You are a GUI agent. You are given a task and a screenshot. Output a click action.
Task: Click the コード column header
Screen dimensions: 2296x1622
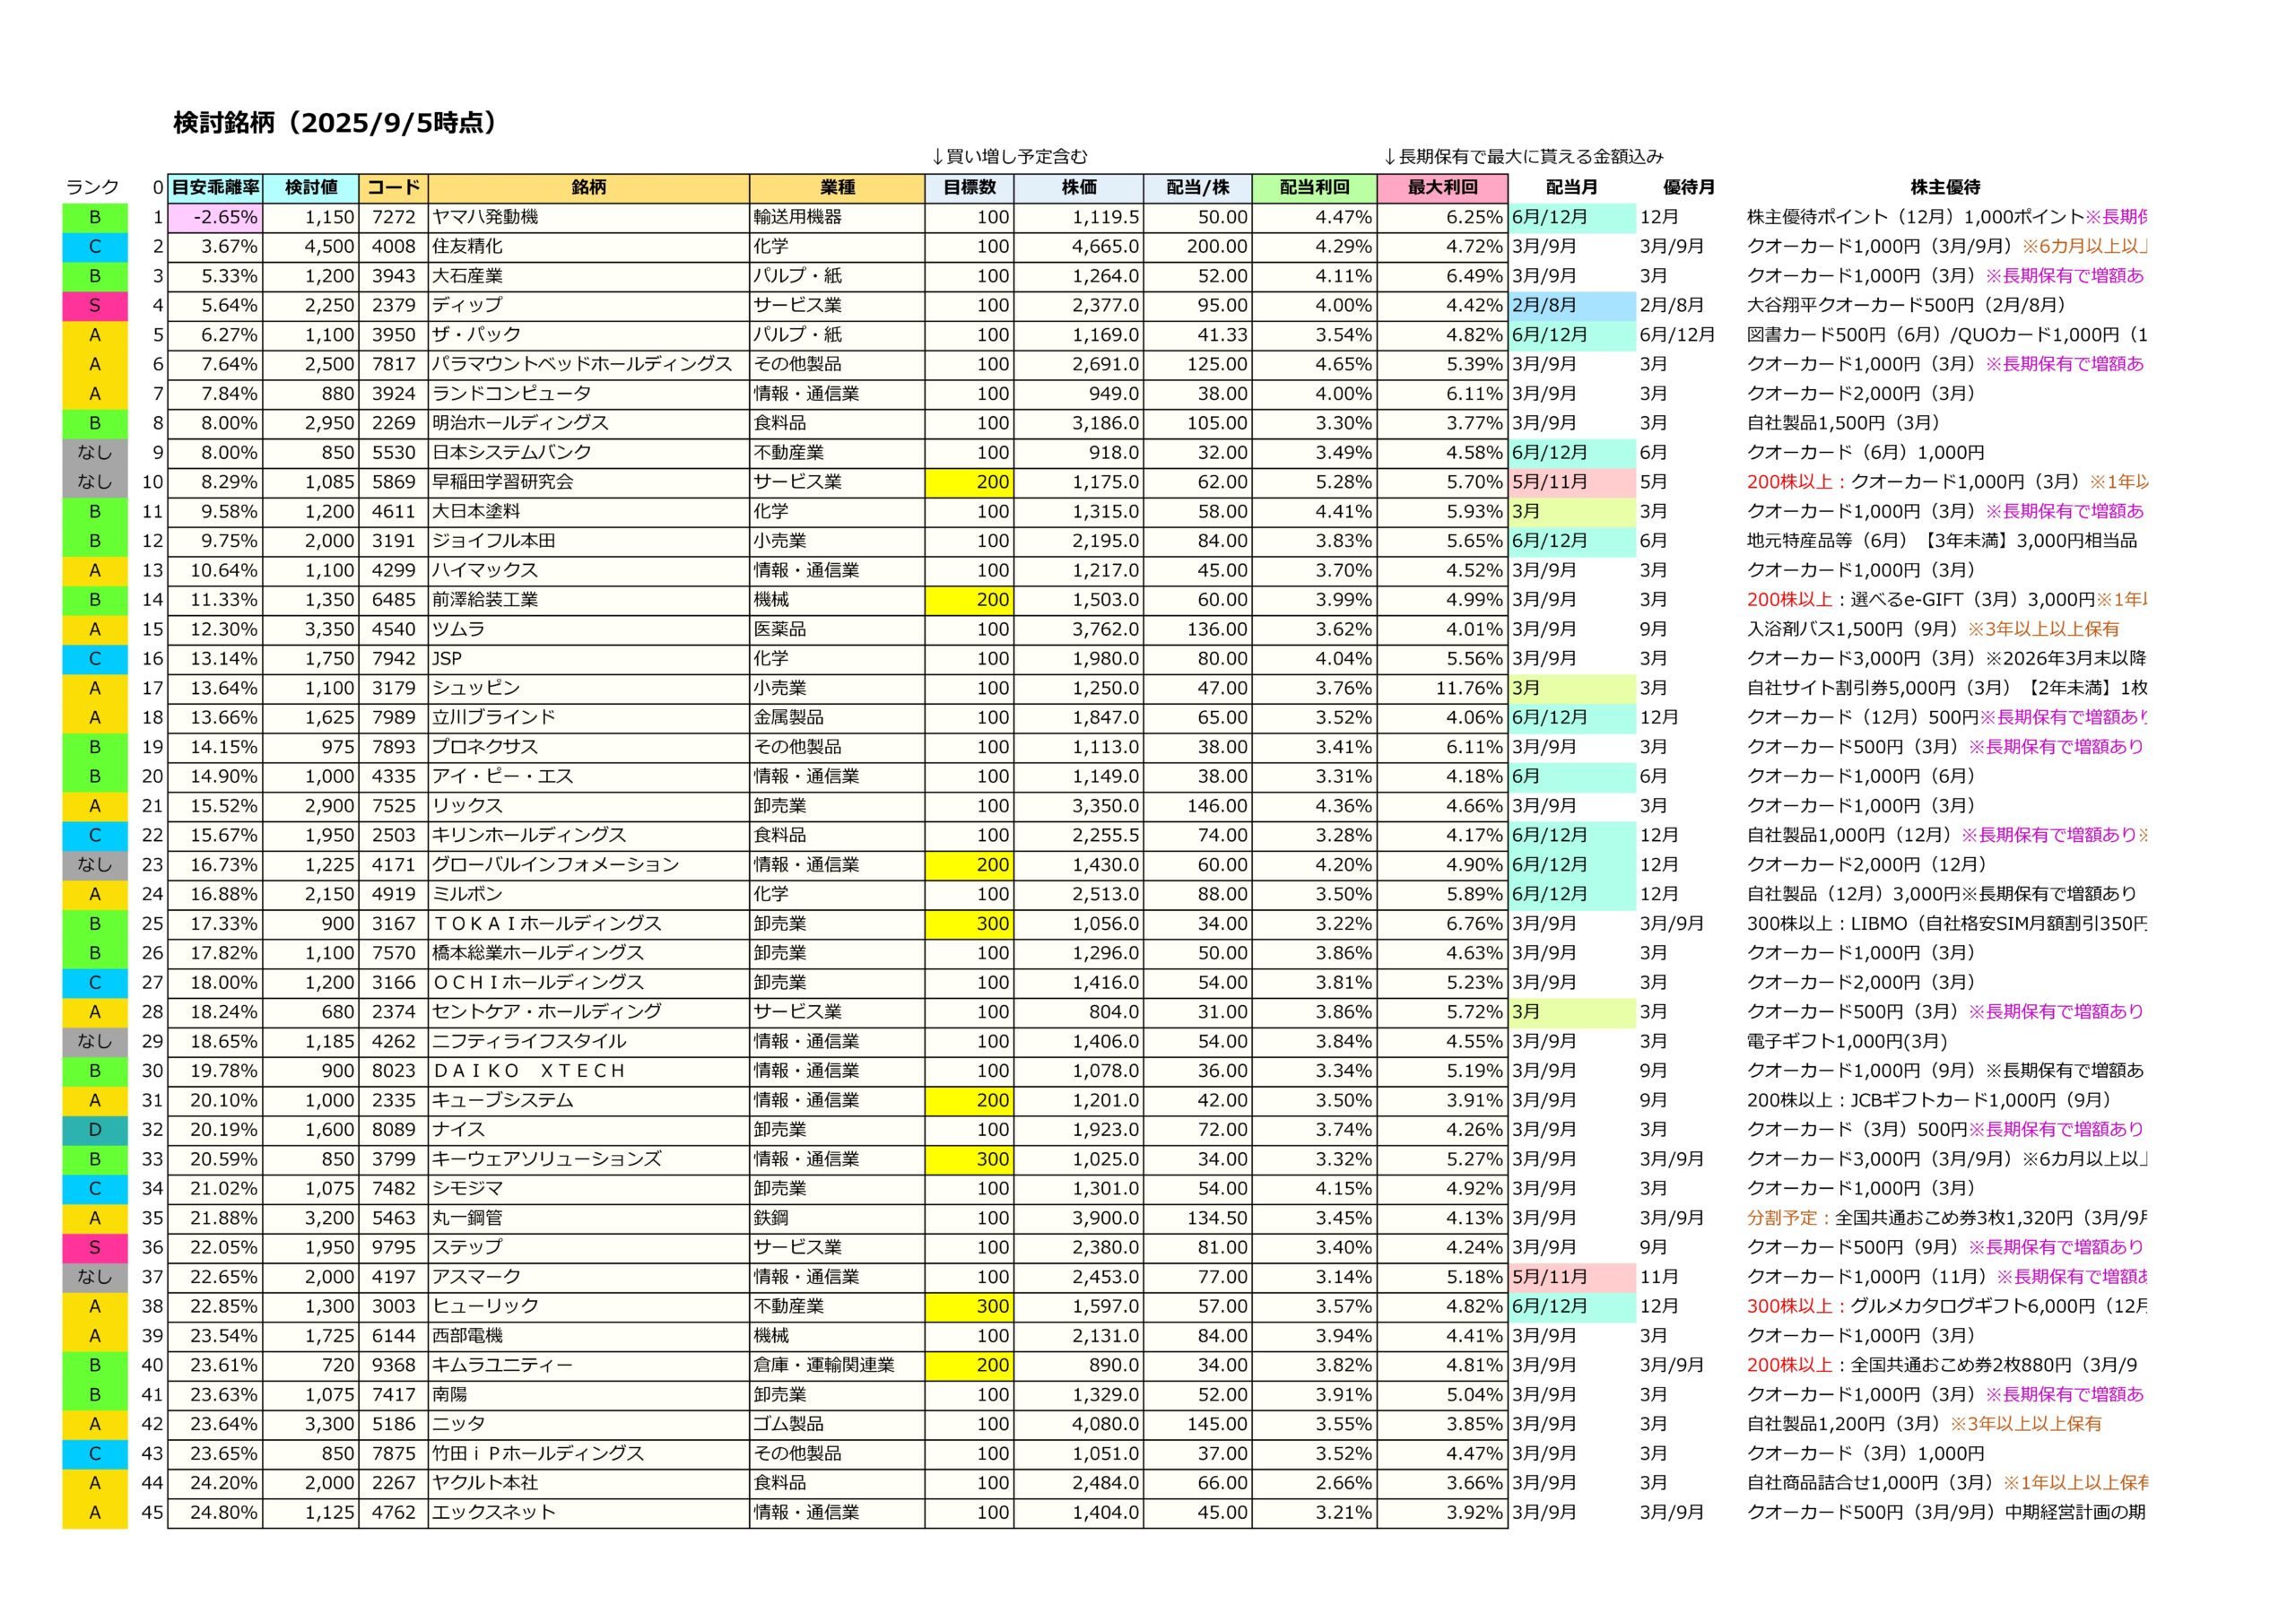coord(393,188)
